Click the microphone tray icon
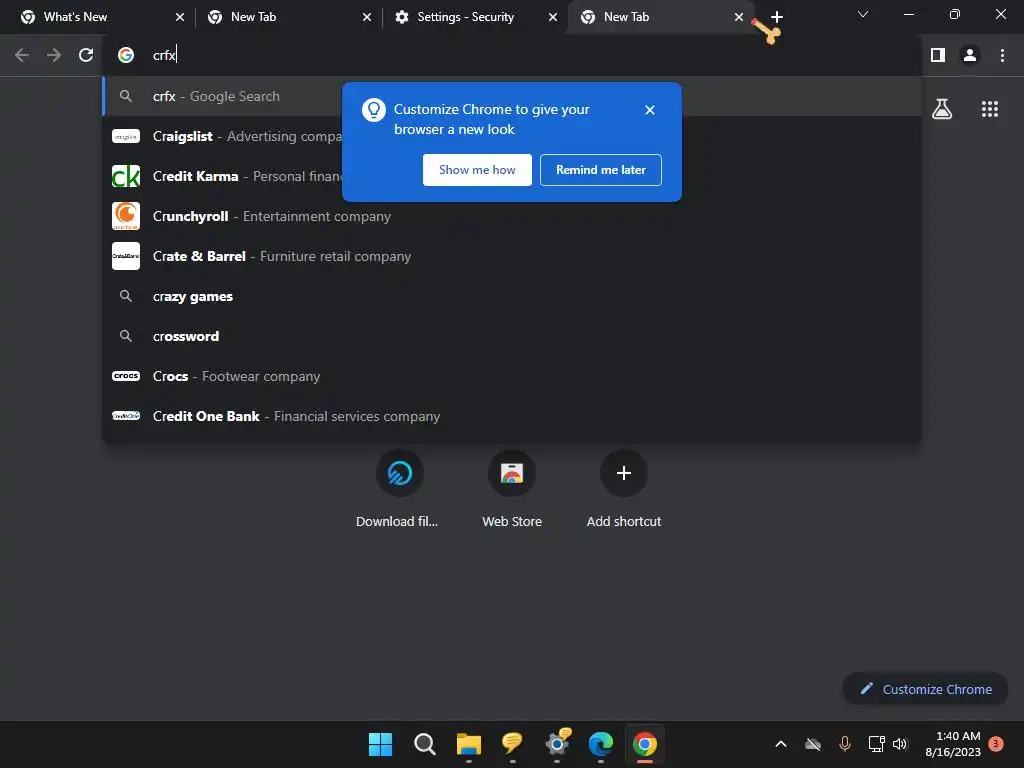The image size is (1024, 768). click(x=844, y=744)
